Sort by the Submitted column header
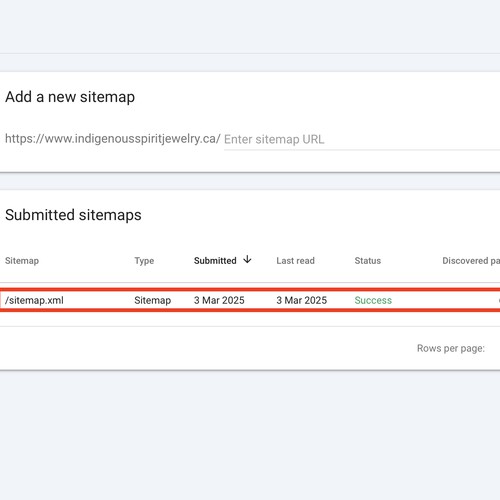Image resolution: width=500 pixels, height=500 pixels. tap(215, 261)
